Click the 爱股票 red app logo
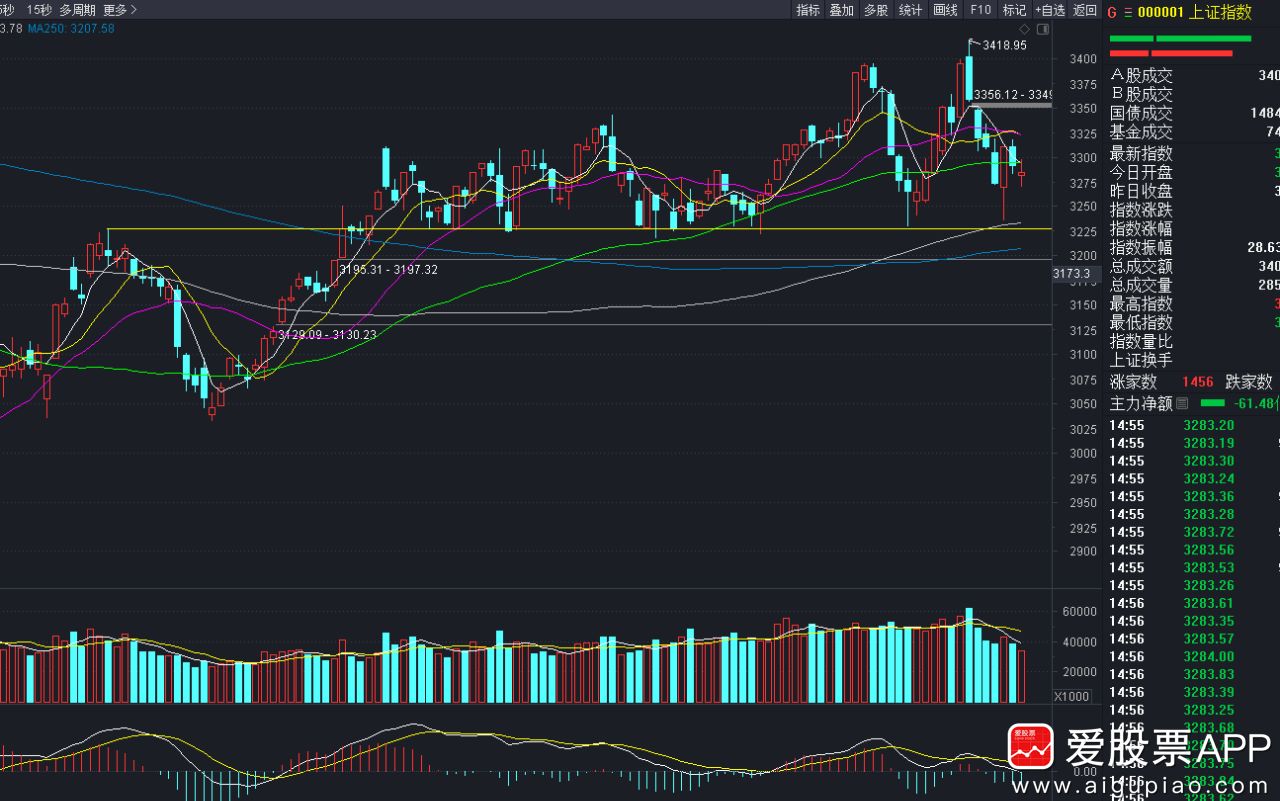This screenshot has height=801, width=1280. 1030,748
